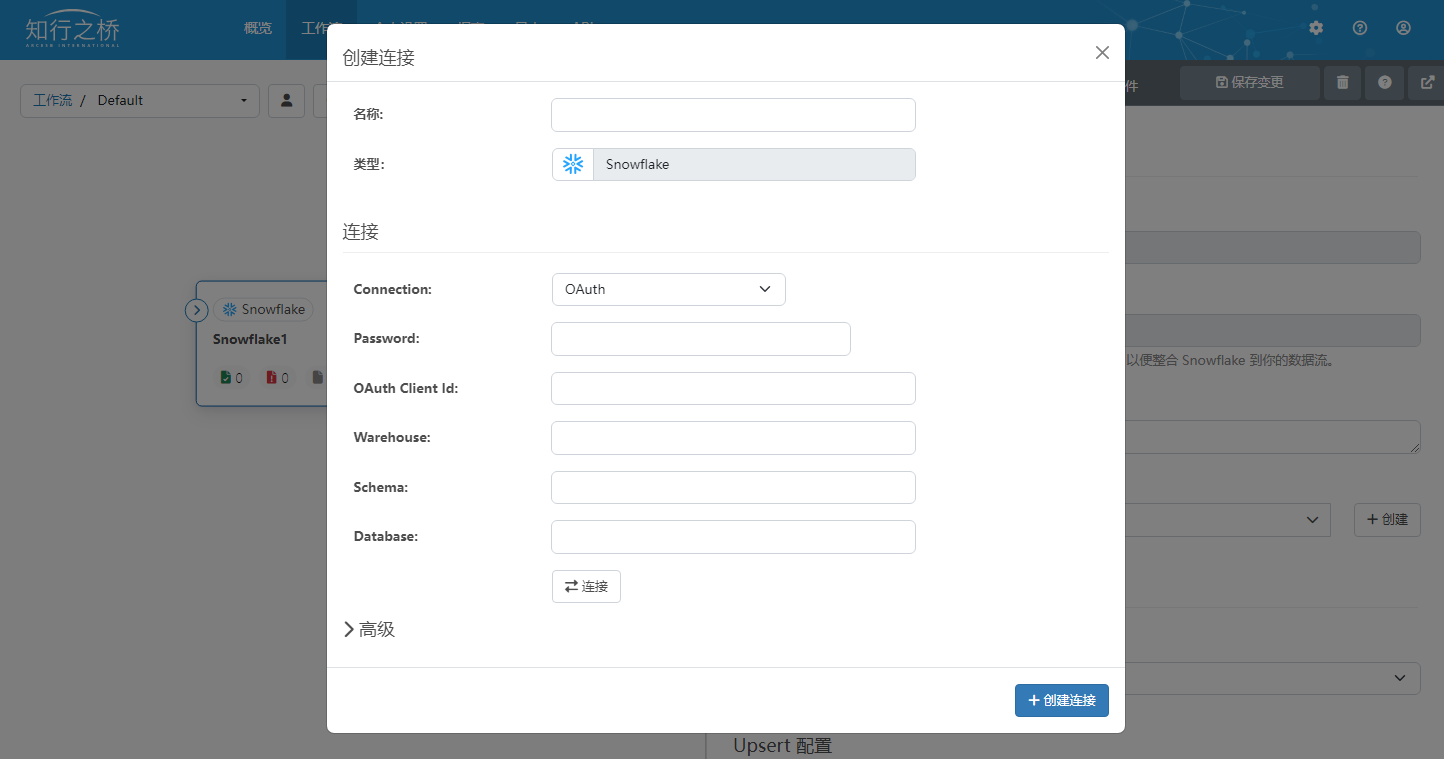The width and height of the screenshot is (1444, 759).
Task: Click the 连接 test button
Action: pos(586,587)
